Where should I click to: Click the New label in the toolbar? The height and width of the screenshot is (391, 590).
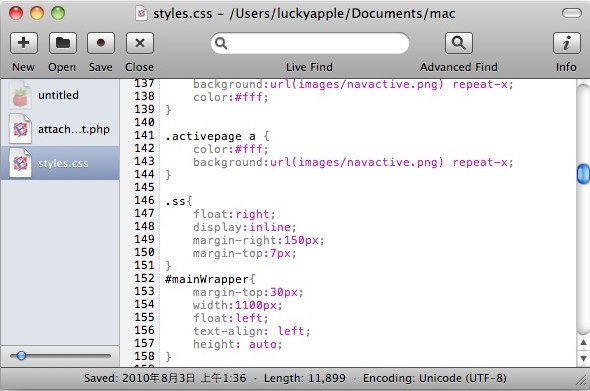pyautogui.click(x=23, y=67)
